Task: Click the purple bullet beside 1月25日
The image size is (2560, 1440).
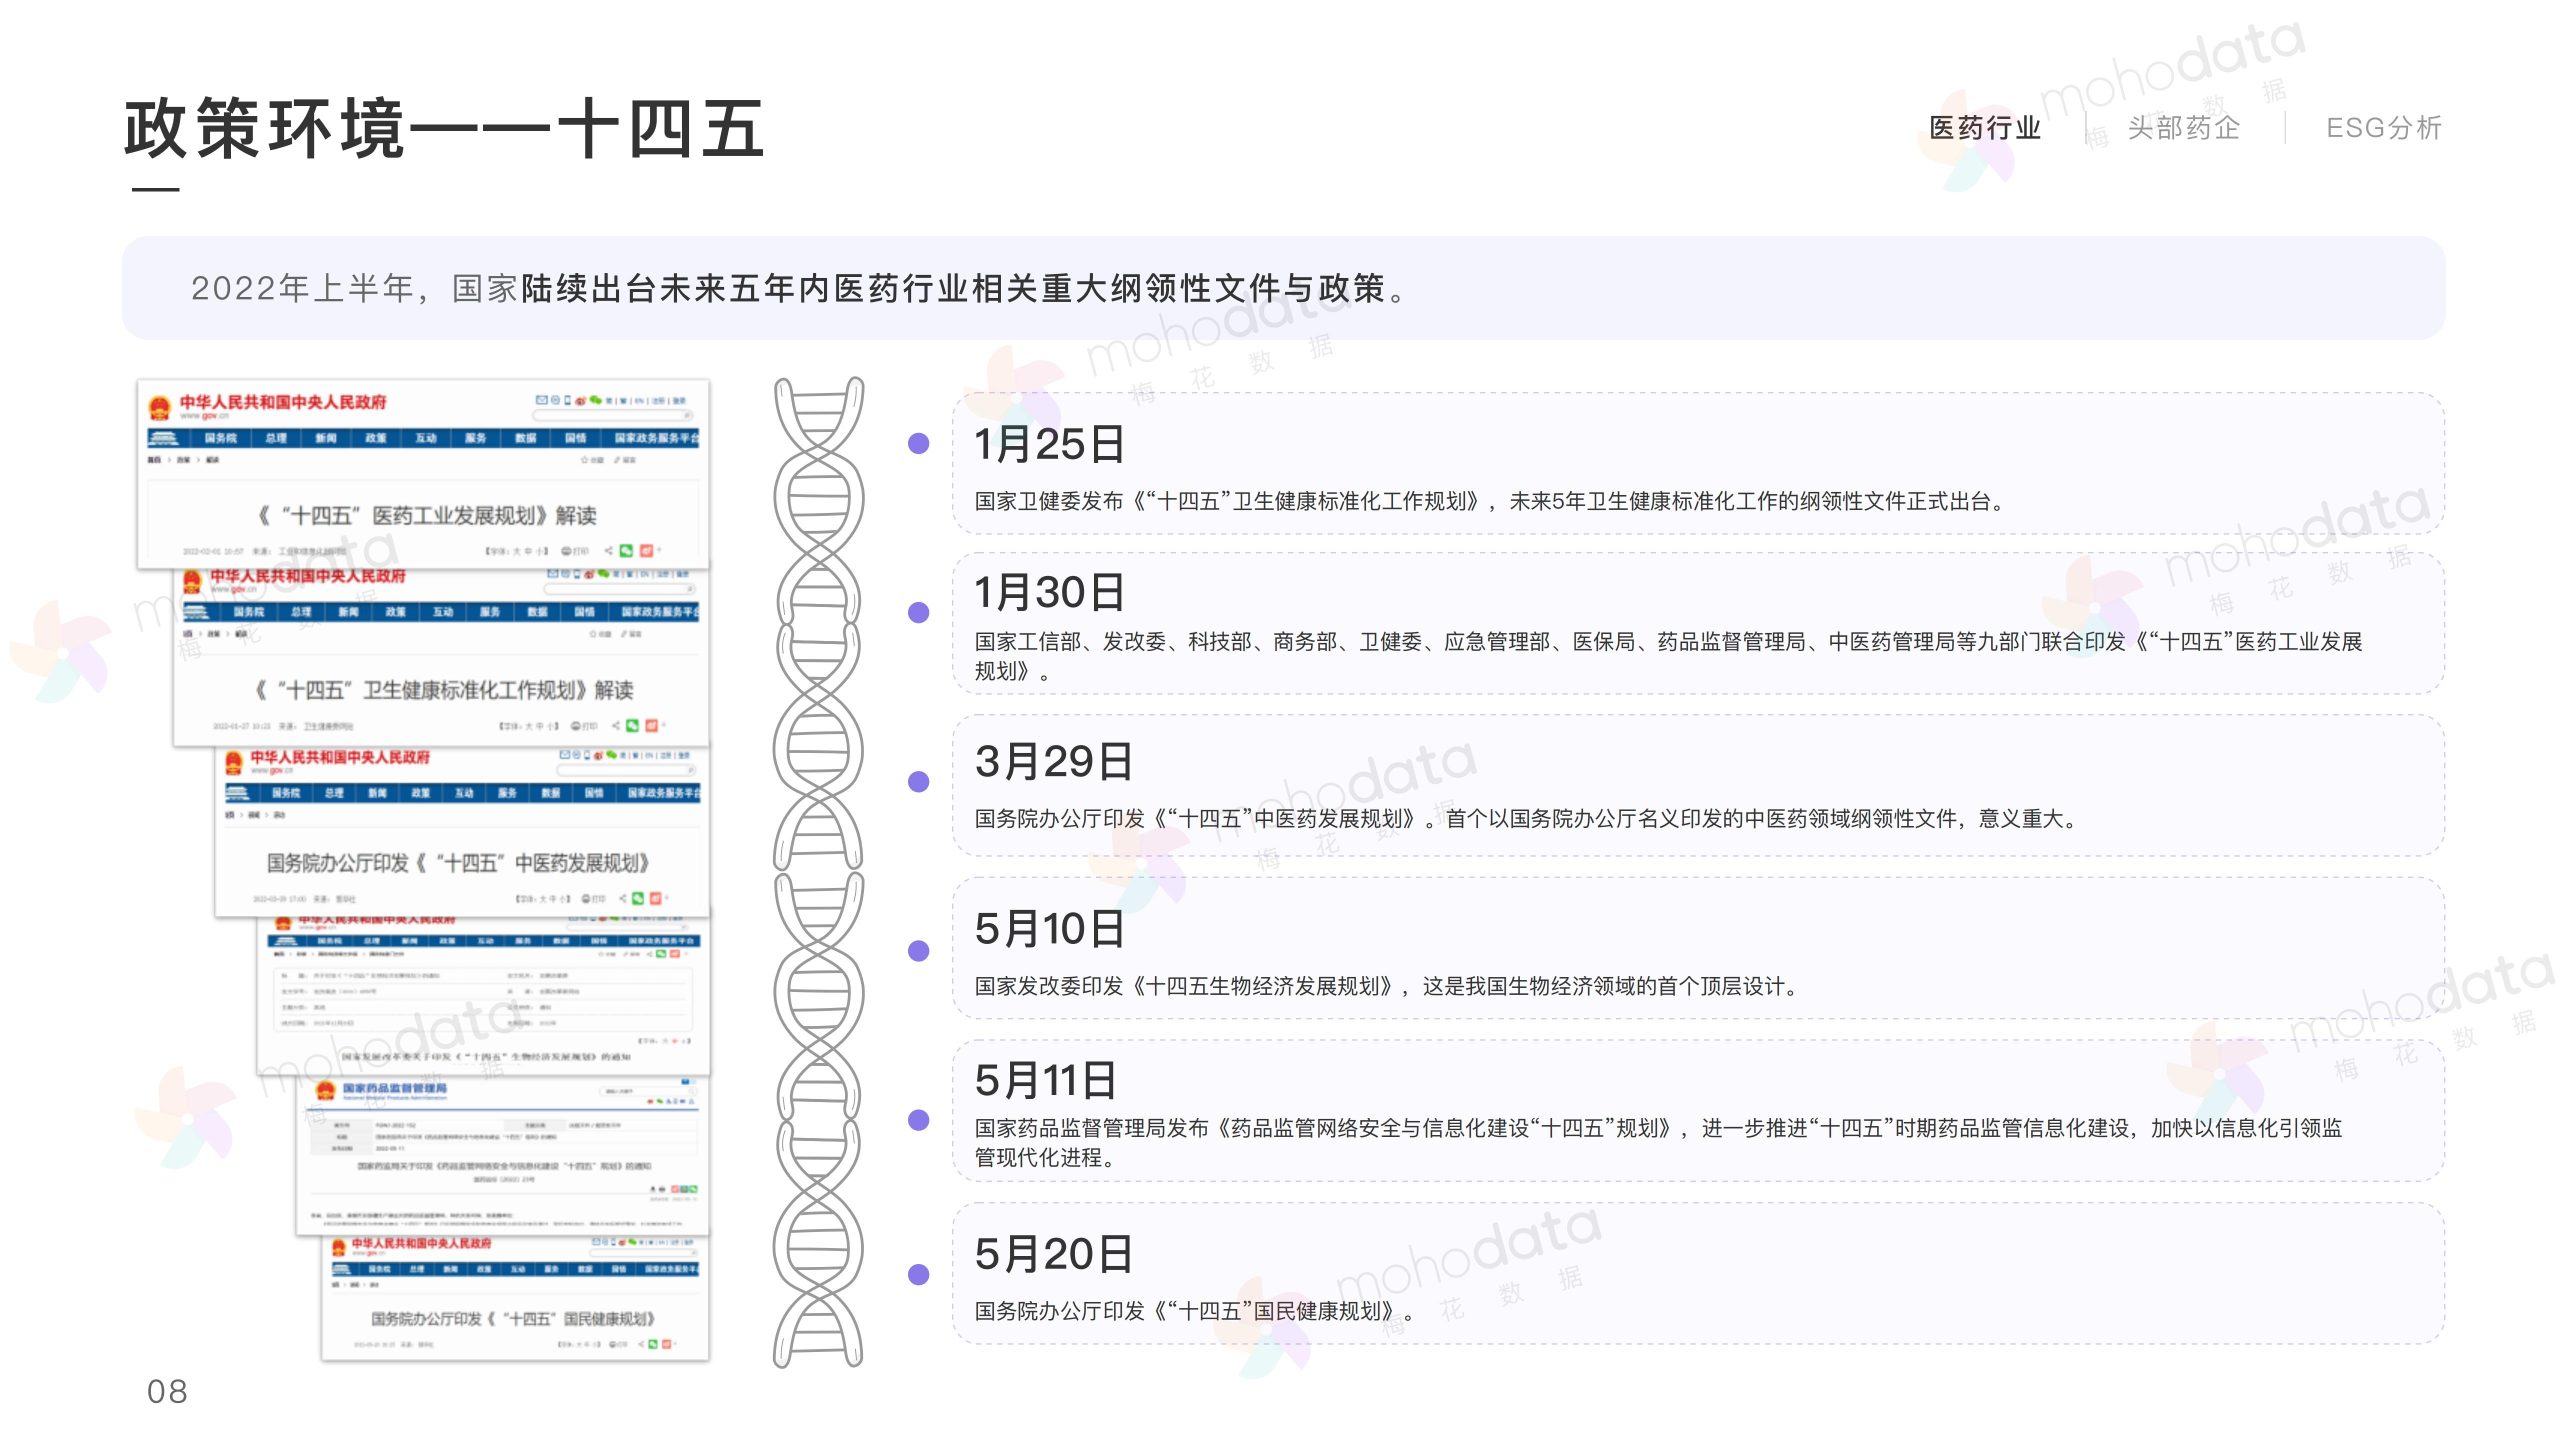Action: 918,444
